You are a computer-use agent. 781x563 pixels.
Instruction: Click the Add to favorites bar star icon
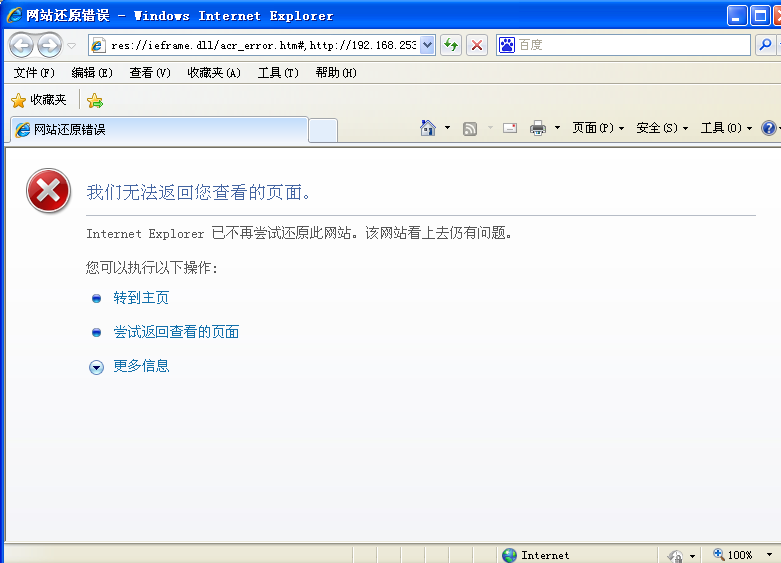pos(95,100)
